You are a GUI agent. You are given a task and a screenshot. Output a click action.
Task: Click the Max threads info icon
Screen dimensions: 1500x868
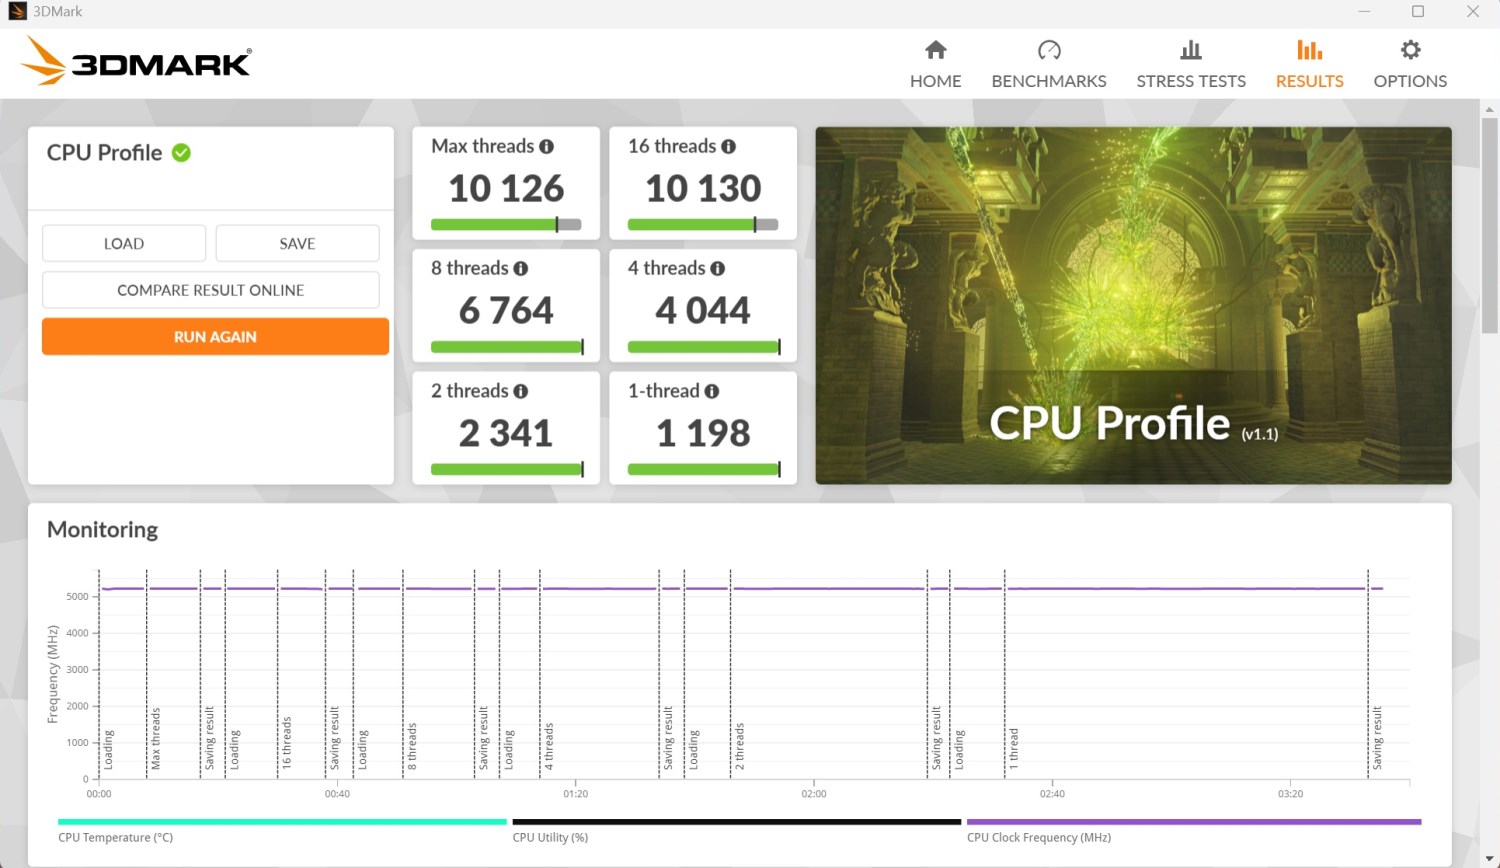pos(546,146)
